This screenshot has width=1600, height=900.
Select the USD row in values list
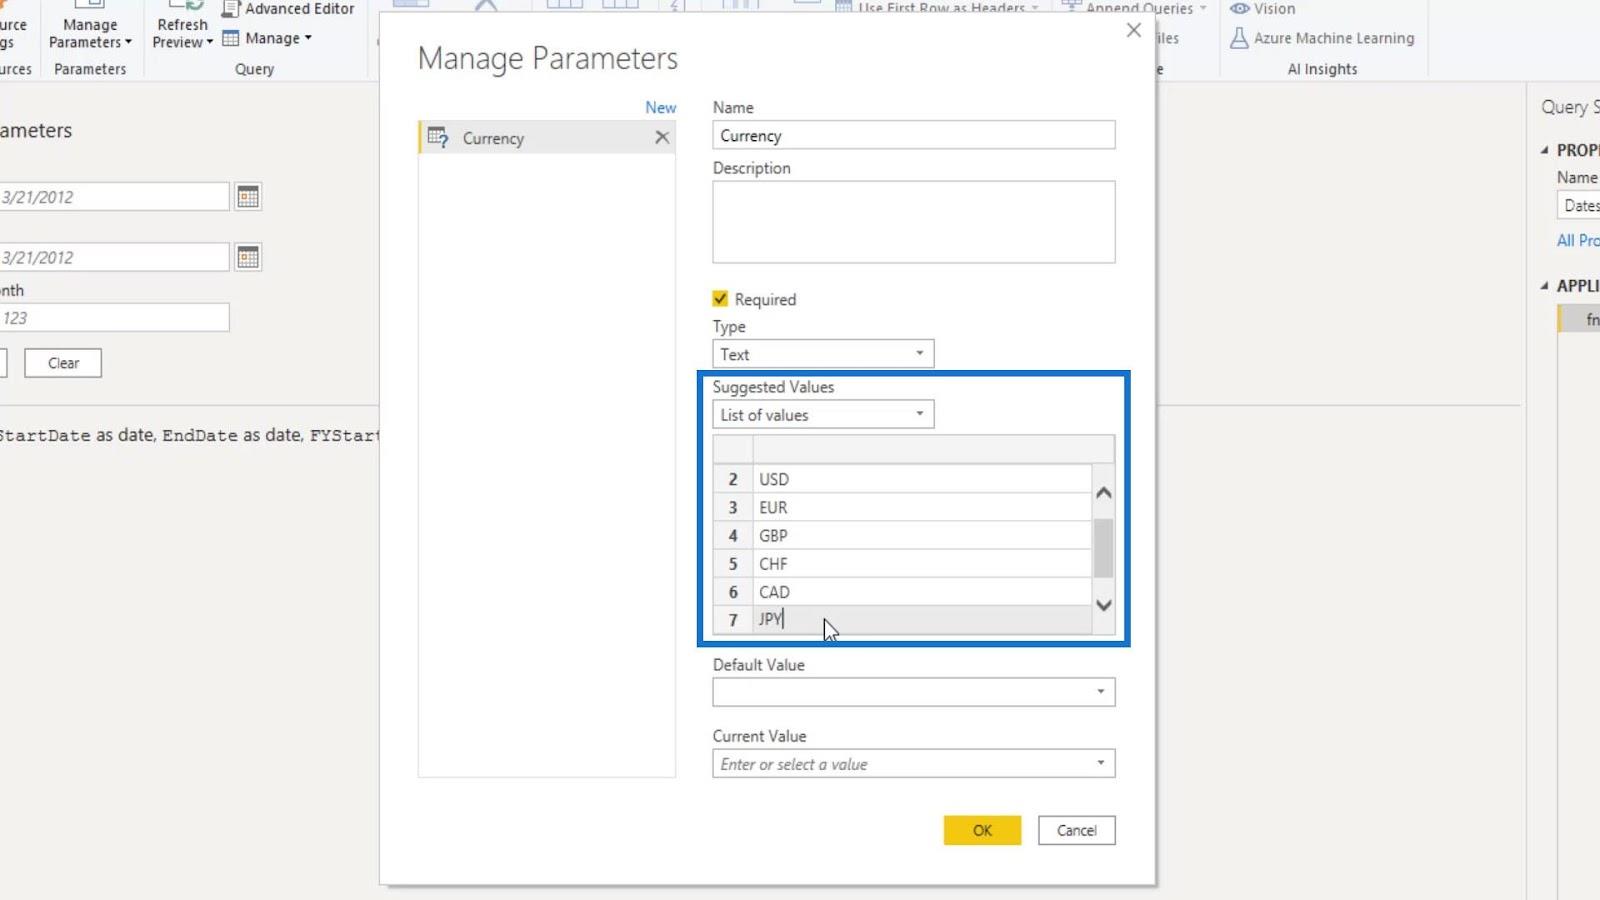pos(921,479)
